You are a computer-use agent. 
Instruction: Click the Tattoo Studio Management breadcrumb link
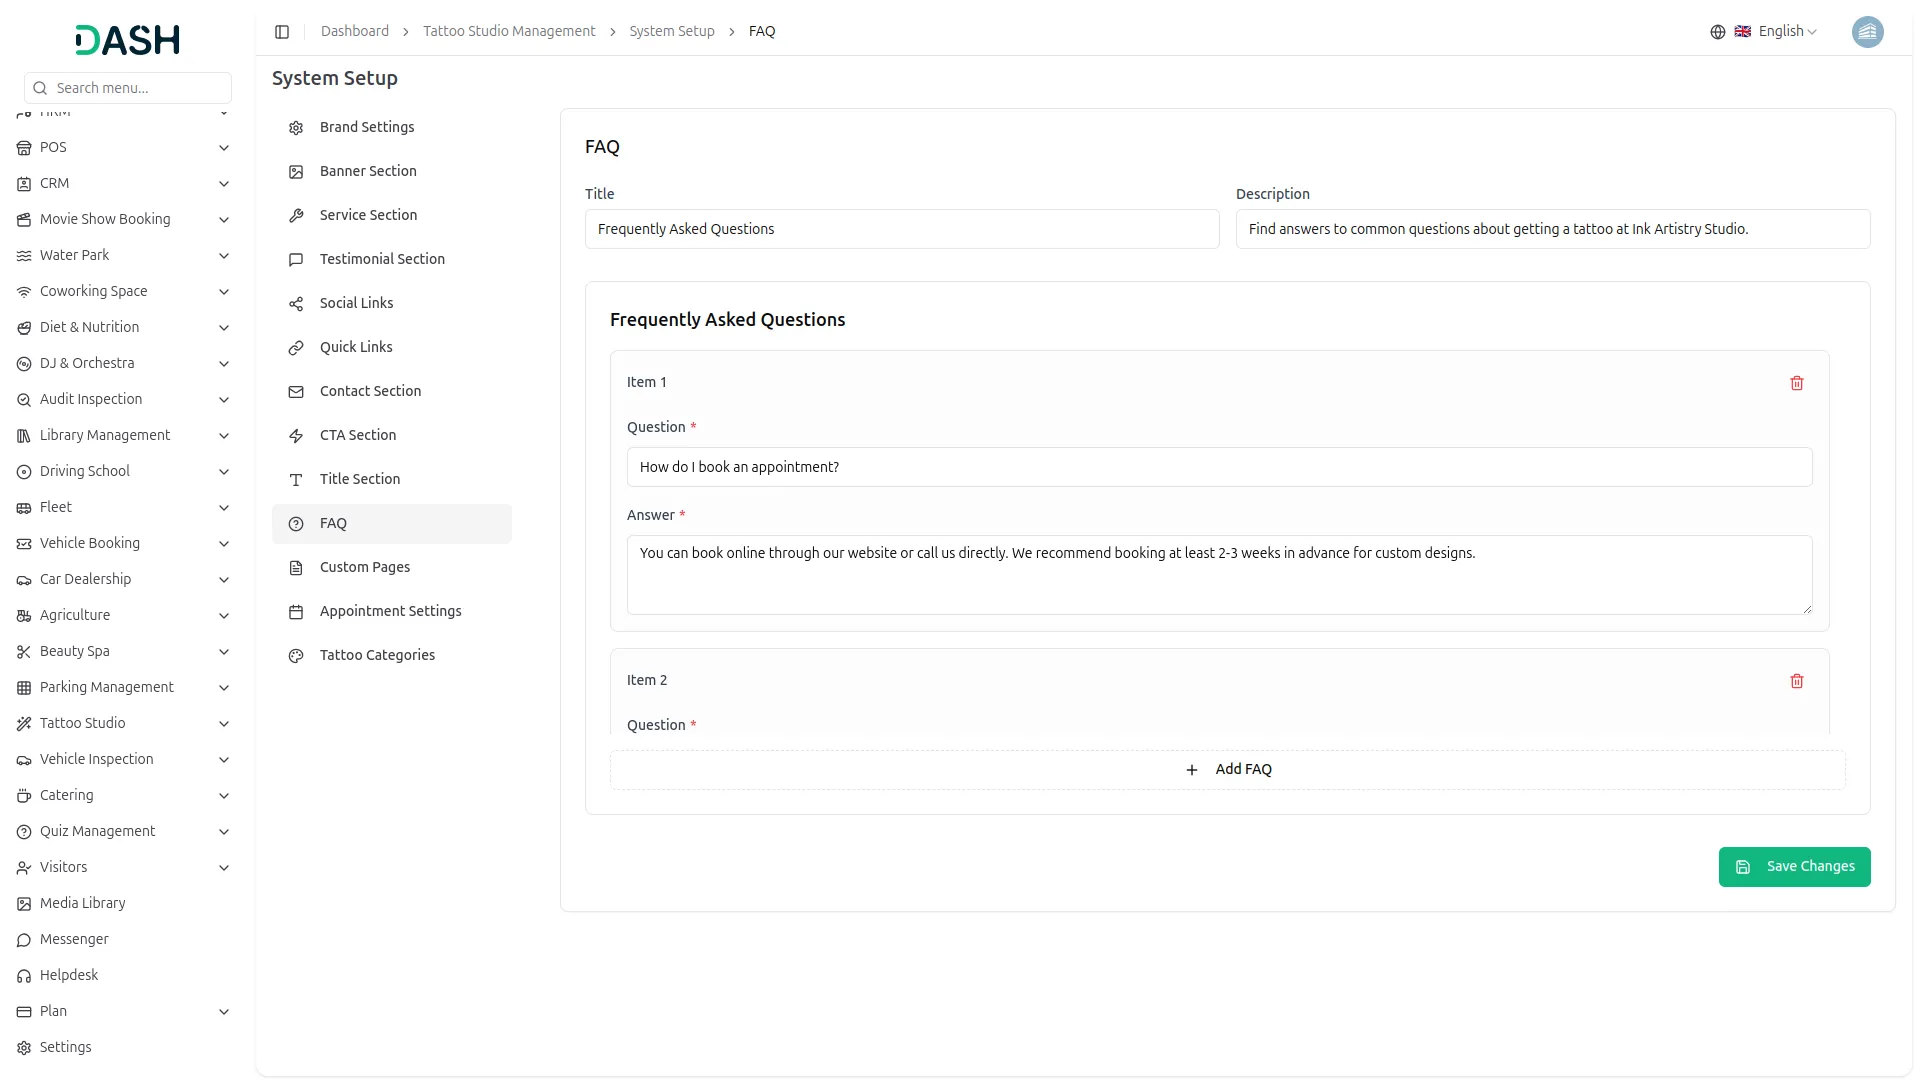(508, 32)
